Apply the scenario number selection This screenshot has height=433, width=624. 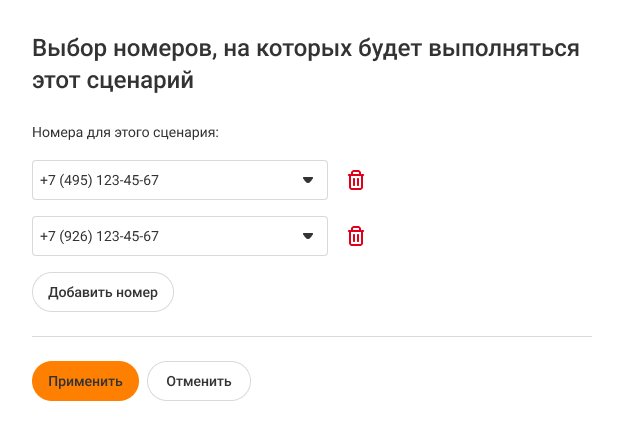(85, 381)
